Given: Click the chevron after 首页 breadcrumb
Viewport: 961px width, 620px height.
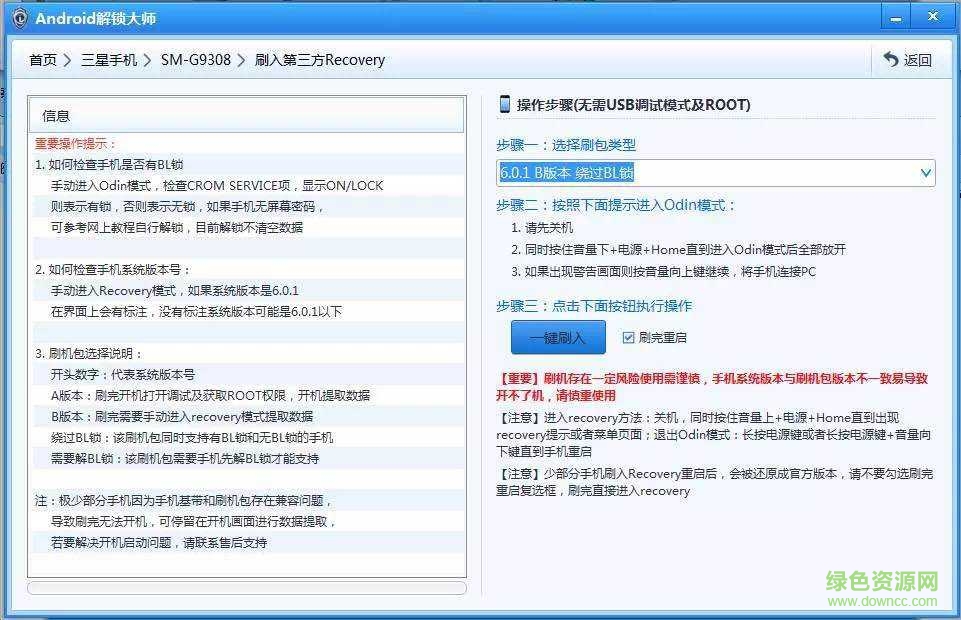Looking at the screenshot, I should [68, 61].
